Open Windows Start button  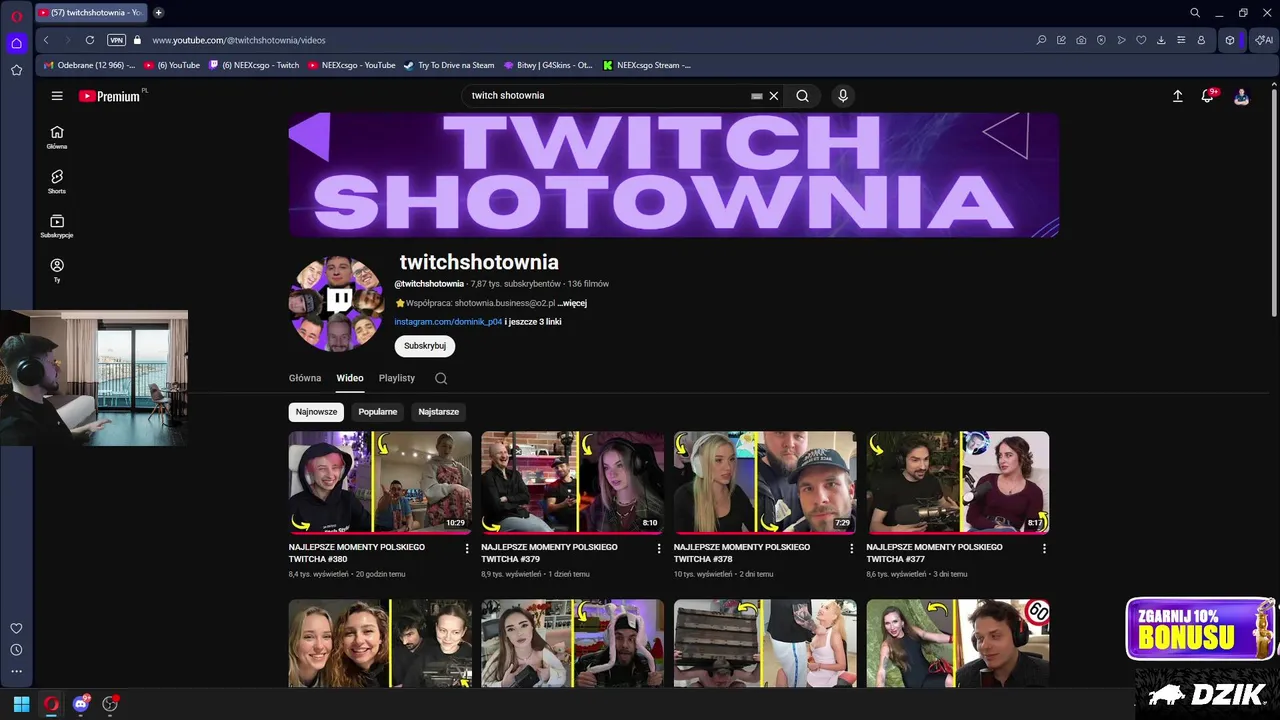(21, 704)
